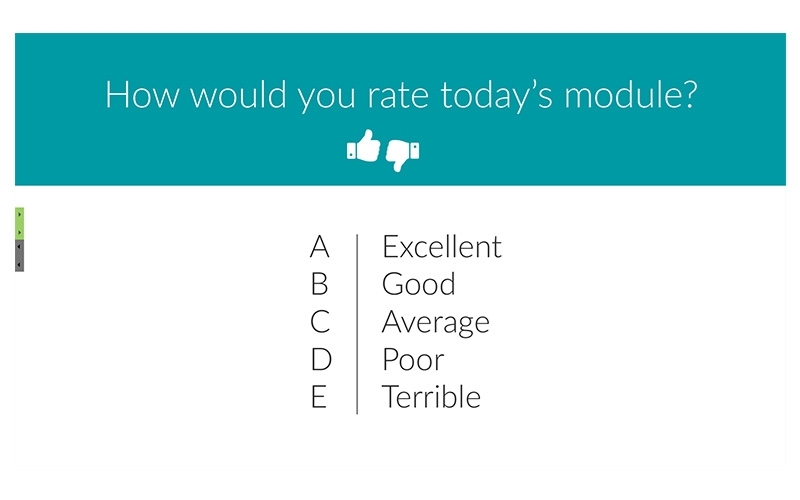Click the word "module?" in the title

[631, 94]
